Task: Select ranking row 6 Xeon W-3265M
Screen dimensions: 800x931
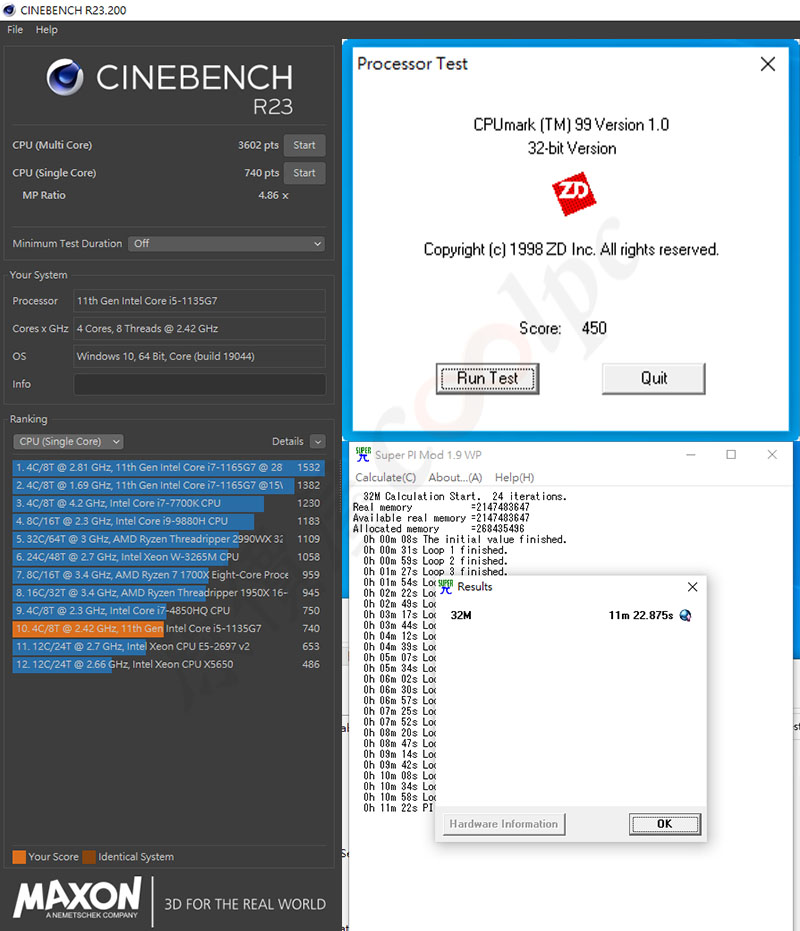Action: pos(169,557)
